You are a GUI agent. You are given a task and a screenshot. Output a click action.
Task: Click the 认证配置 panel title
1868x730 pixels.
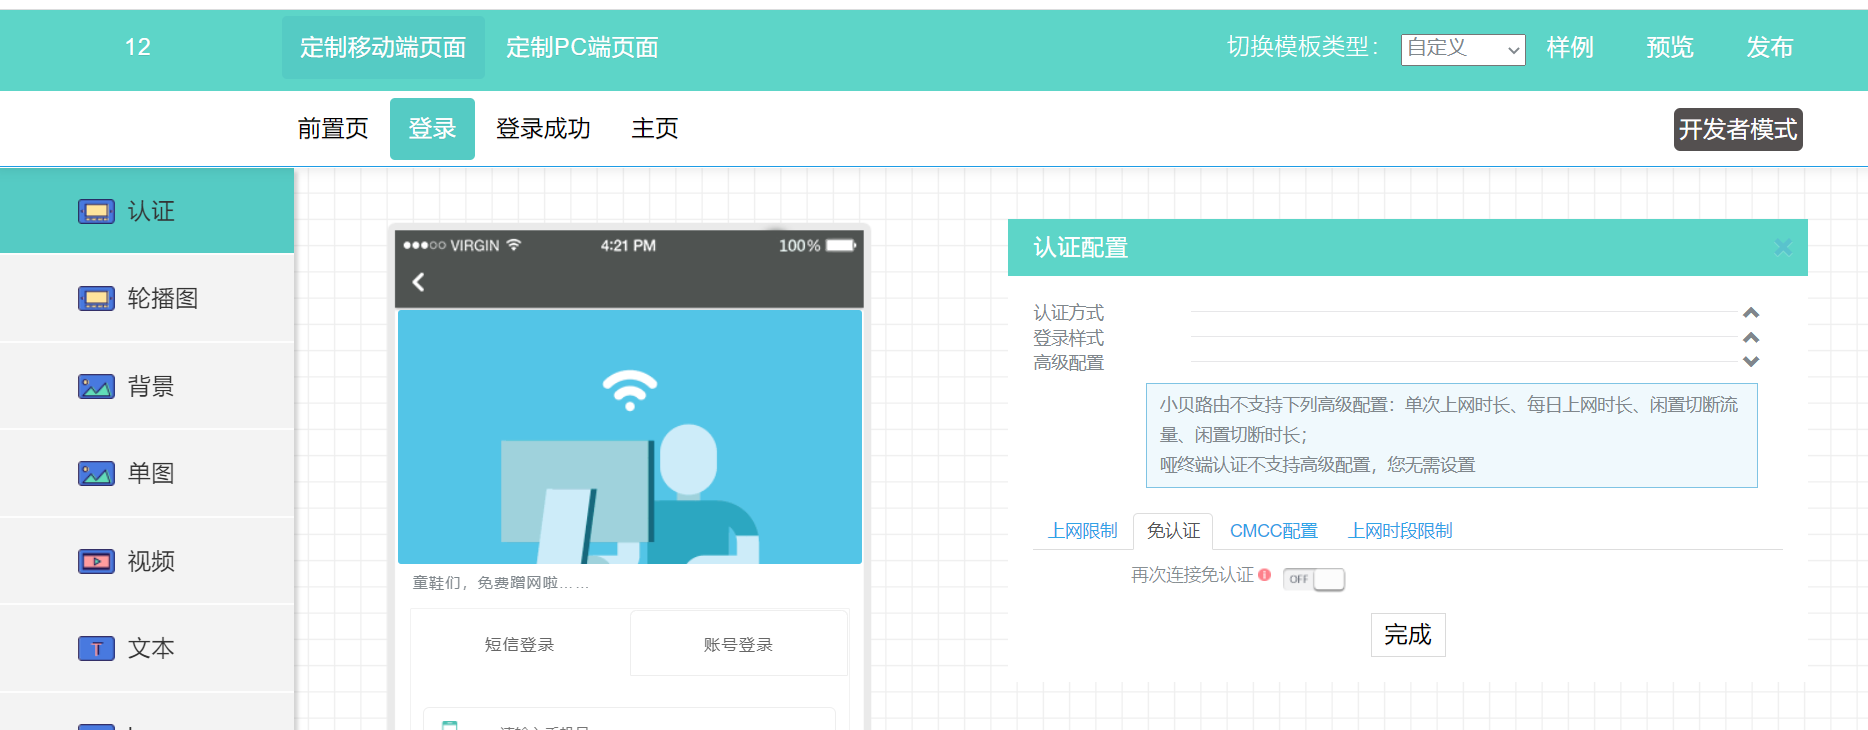[x=1081, y=247]
